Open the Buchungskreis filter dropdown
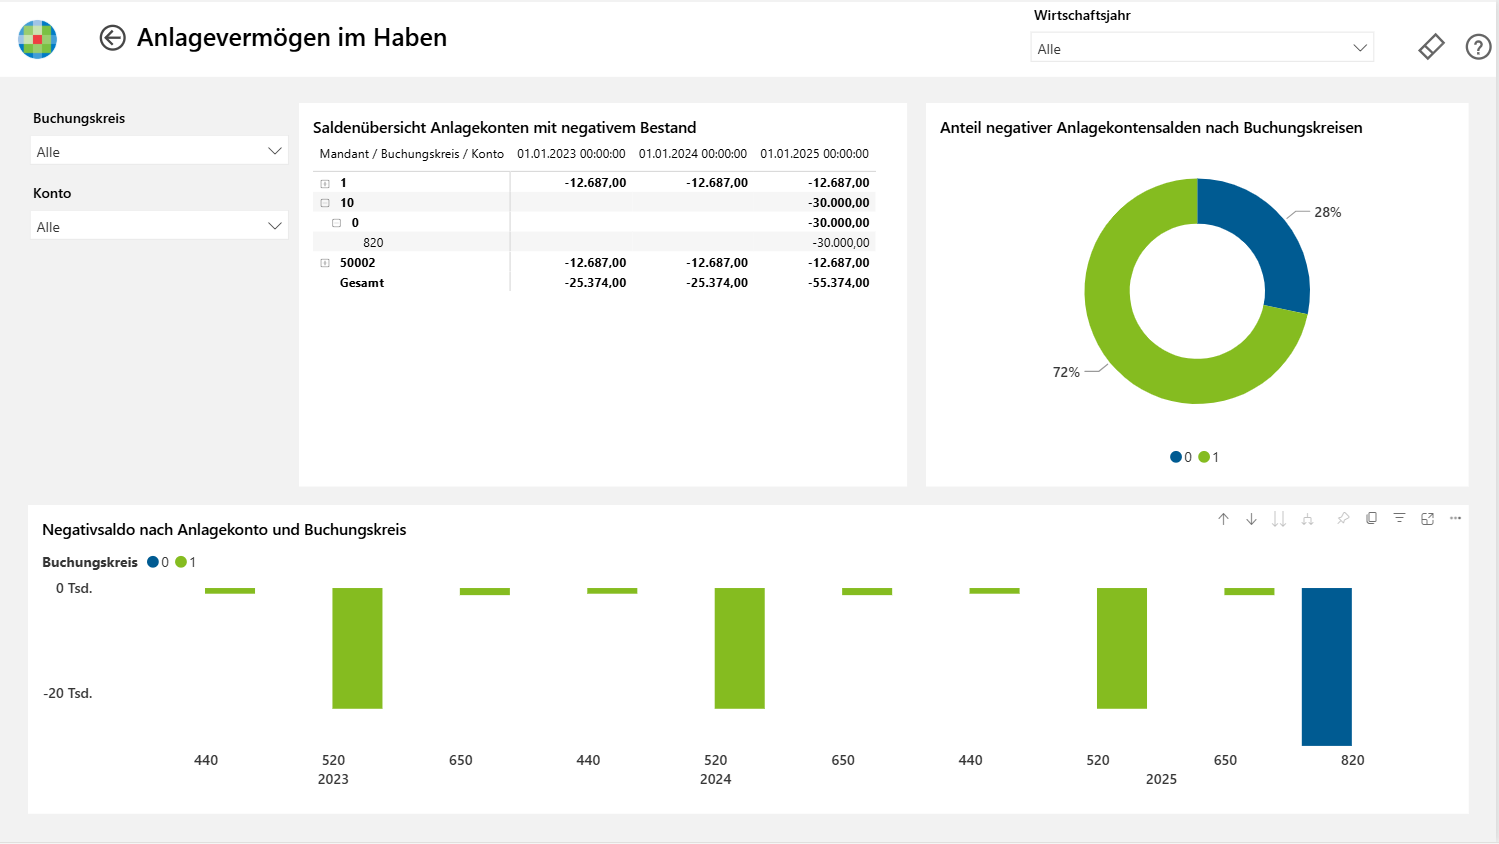Screen dimensions: 1499x844 pyautogui.click(x=160, y=151)
